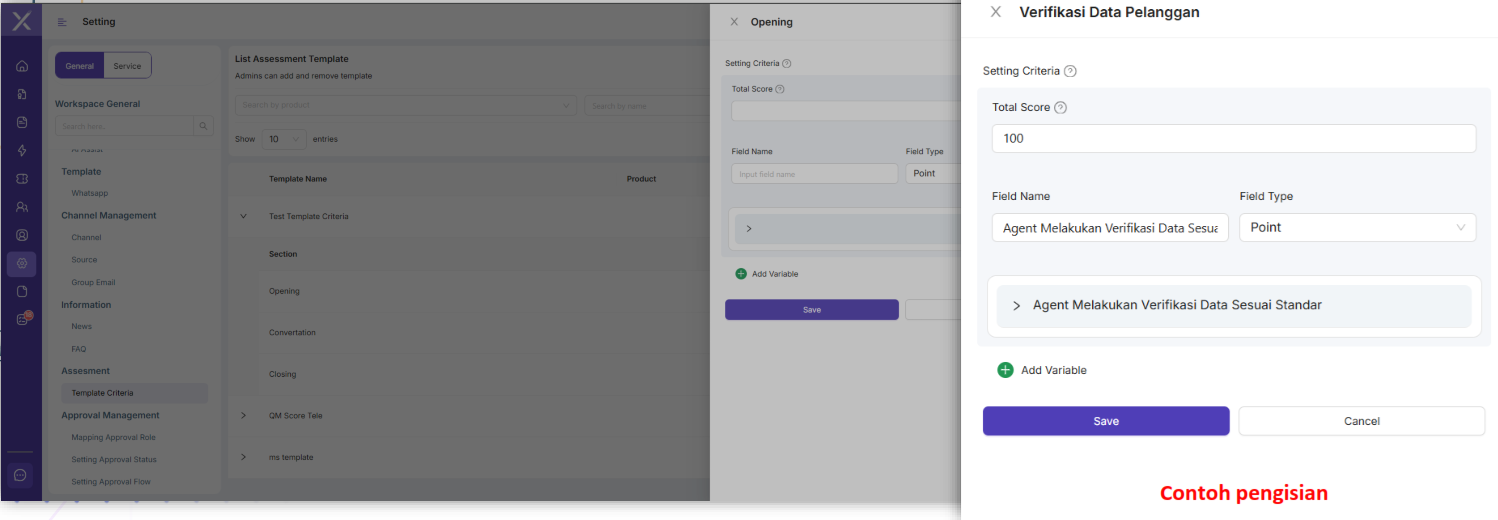Open the show entries count dropdown
This screenshot has height=520, width=1498.
284,139
